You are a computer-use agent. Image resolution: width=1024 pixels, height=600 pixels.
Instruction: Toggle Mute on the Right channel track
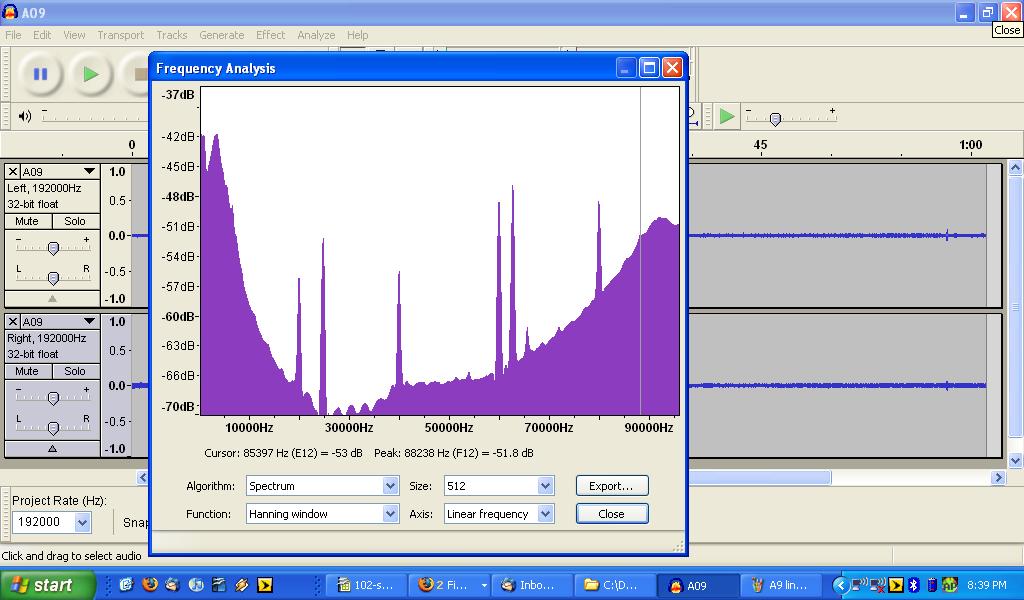28,371
